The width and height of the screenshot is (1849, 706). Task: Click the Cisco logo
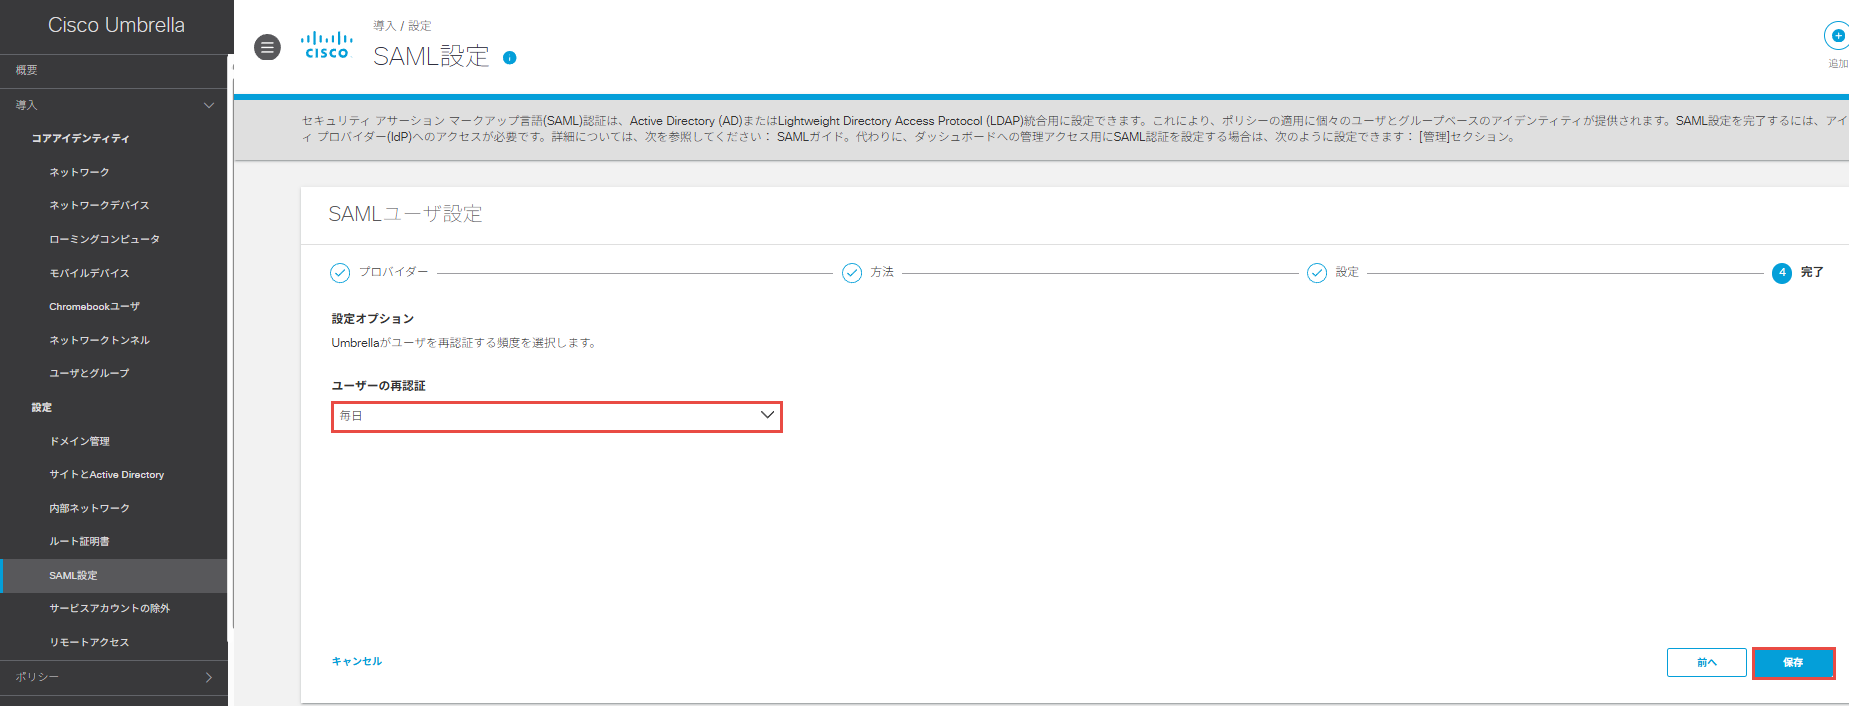(x=327, y=46)
